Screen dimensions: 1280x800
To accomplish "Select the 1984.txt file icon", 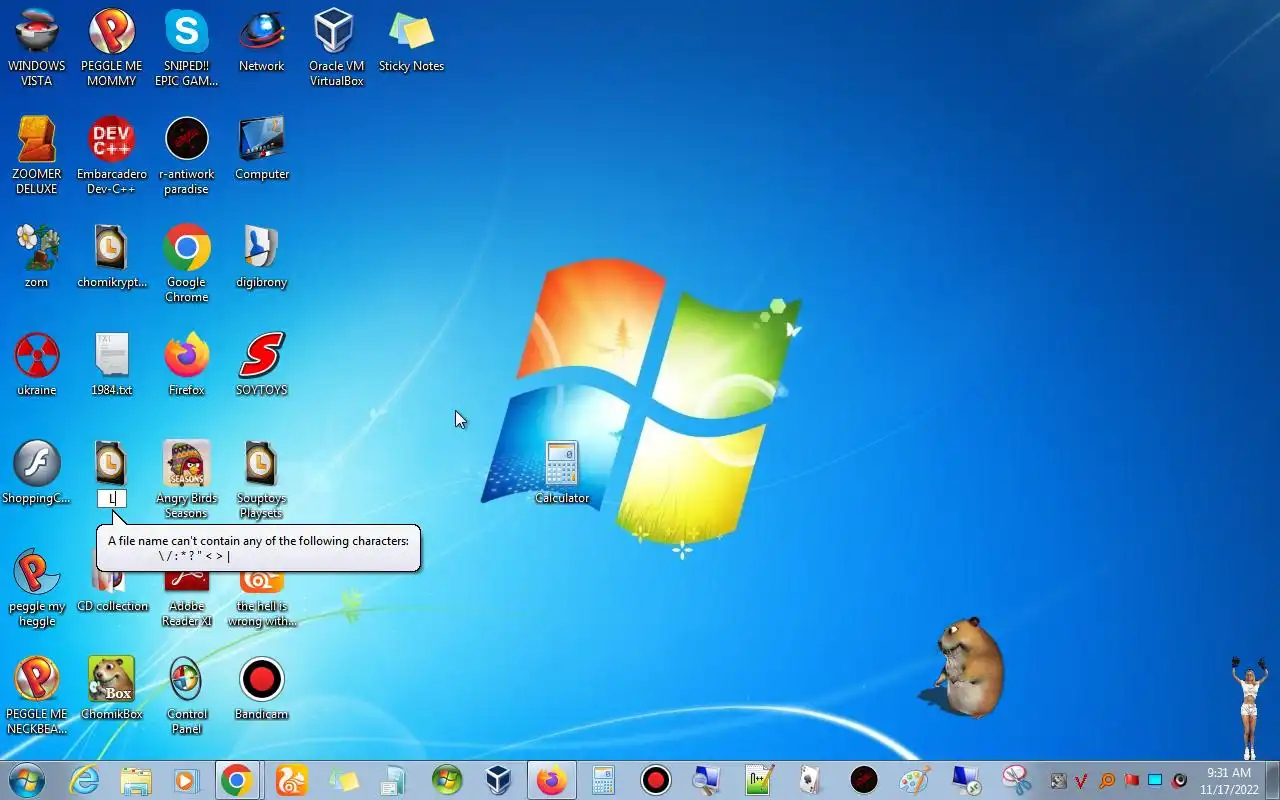I will click(112, 365).
